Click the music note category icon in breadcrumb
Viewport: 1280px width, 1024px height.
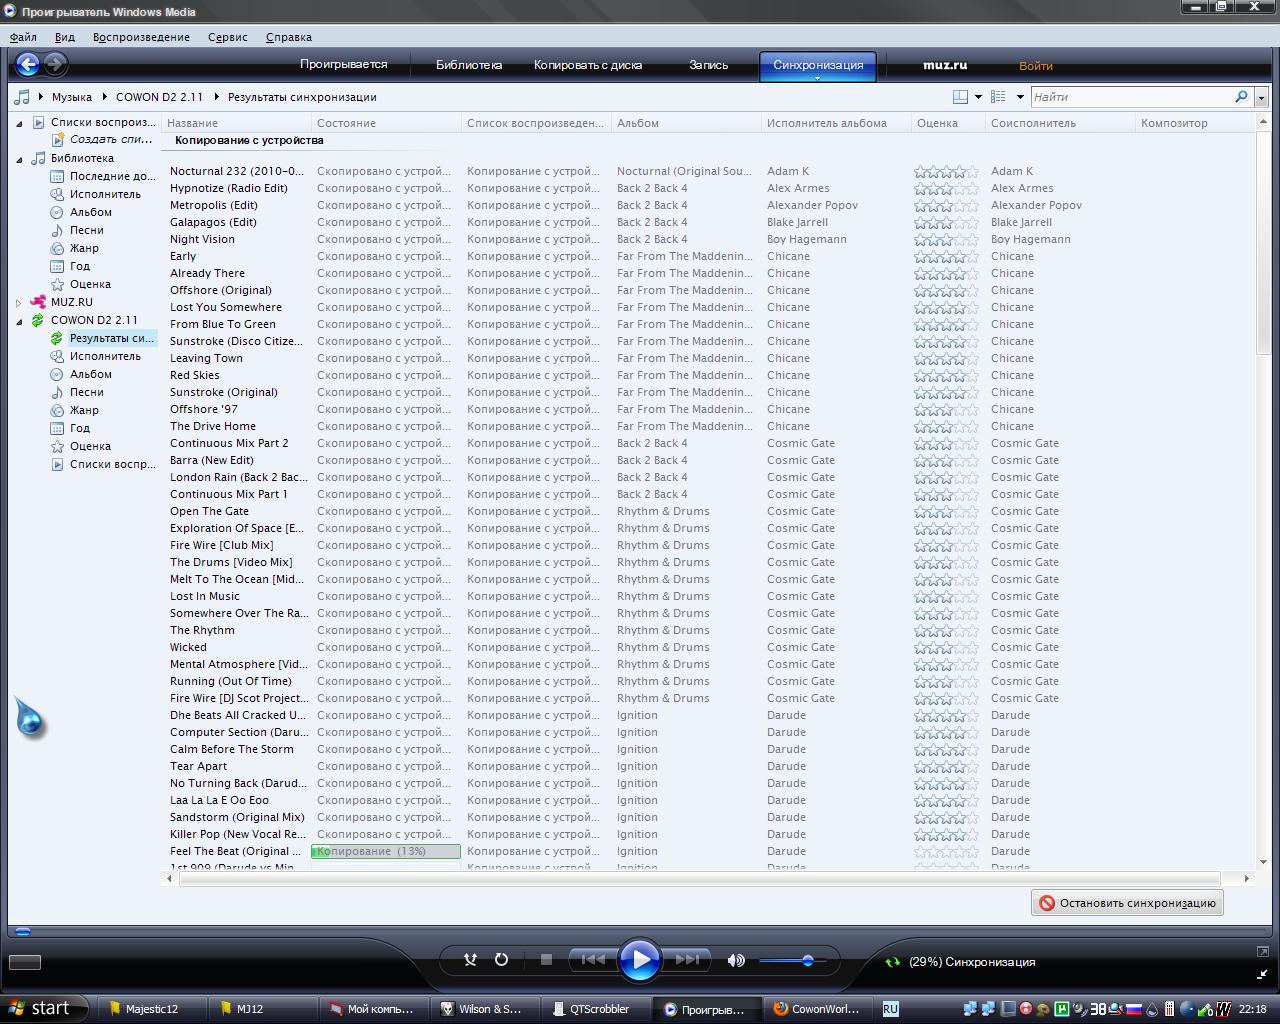[22, 97]
